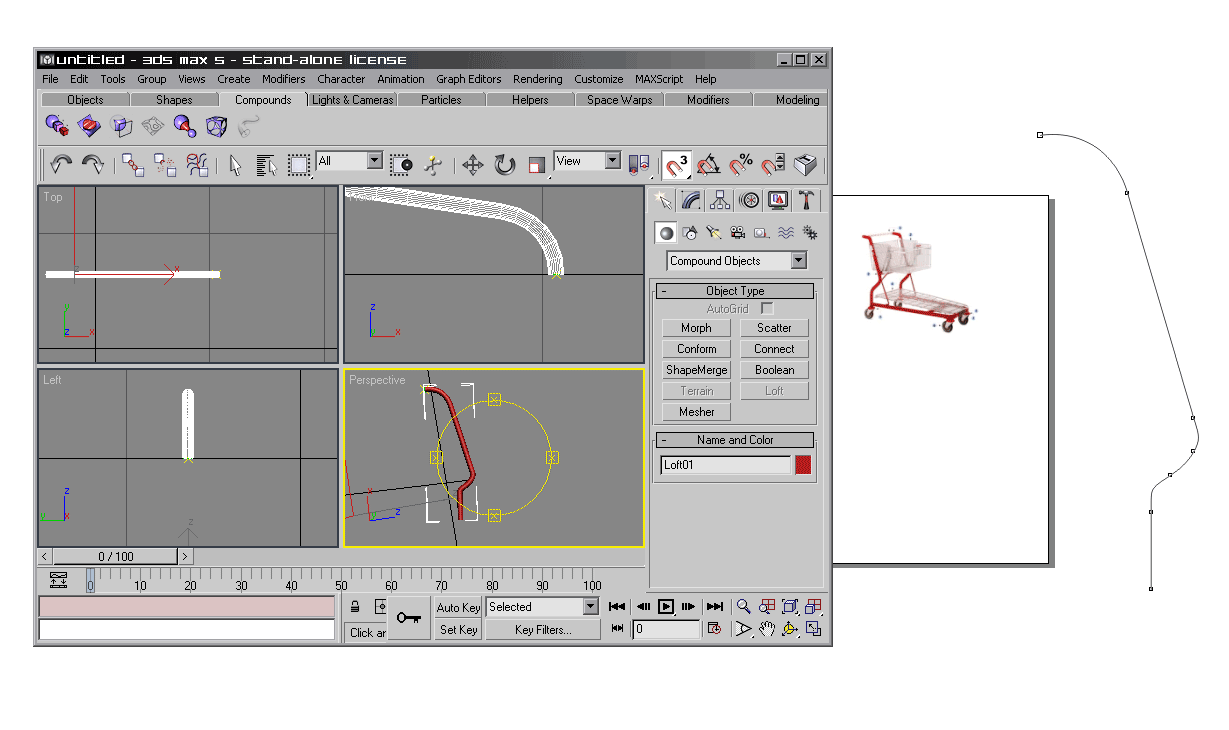The width and height of the screenshot is (1229, 730).
Task: Choose the Select and Move tool
Action: pos(473,164)
